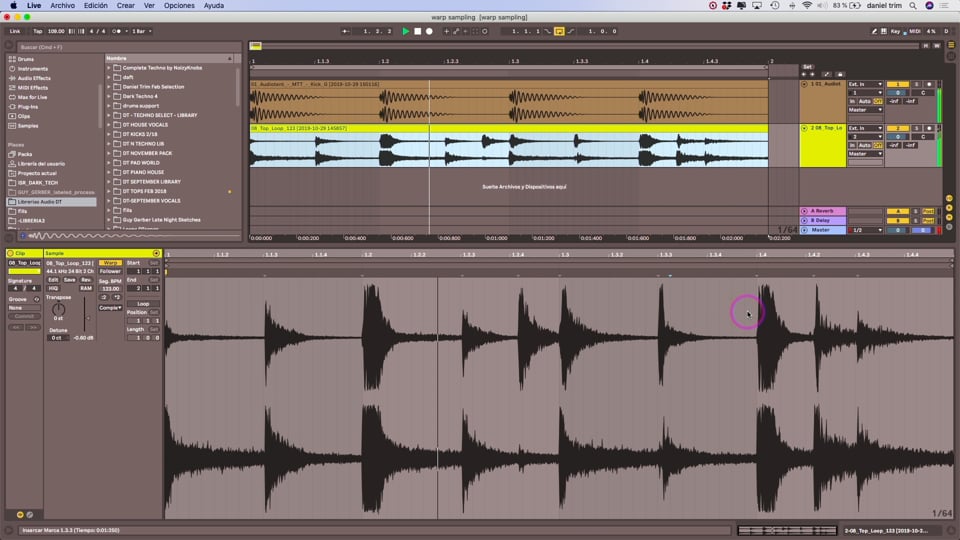
Task: Click the sample Save button
Action: tap(70, 280)
